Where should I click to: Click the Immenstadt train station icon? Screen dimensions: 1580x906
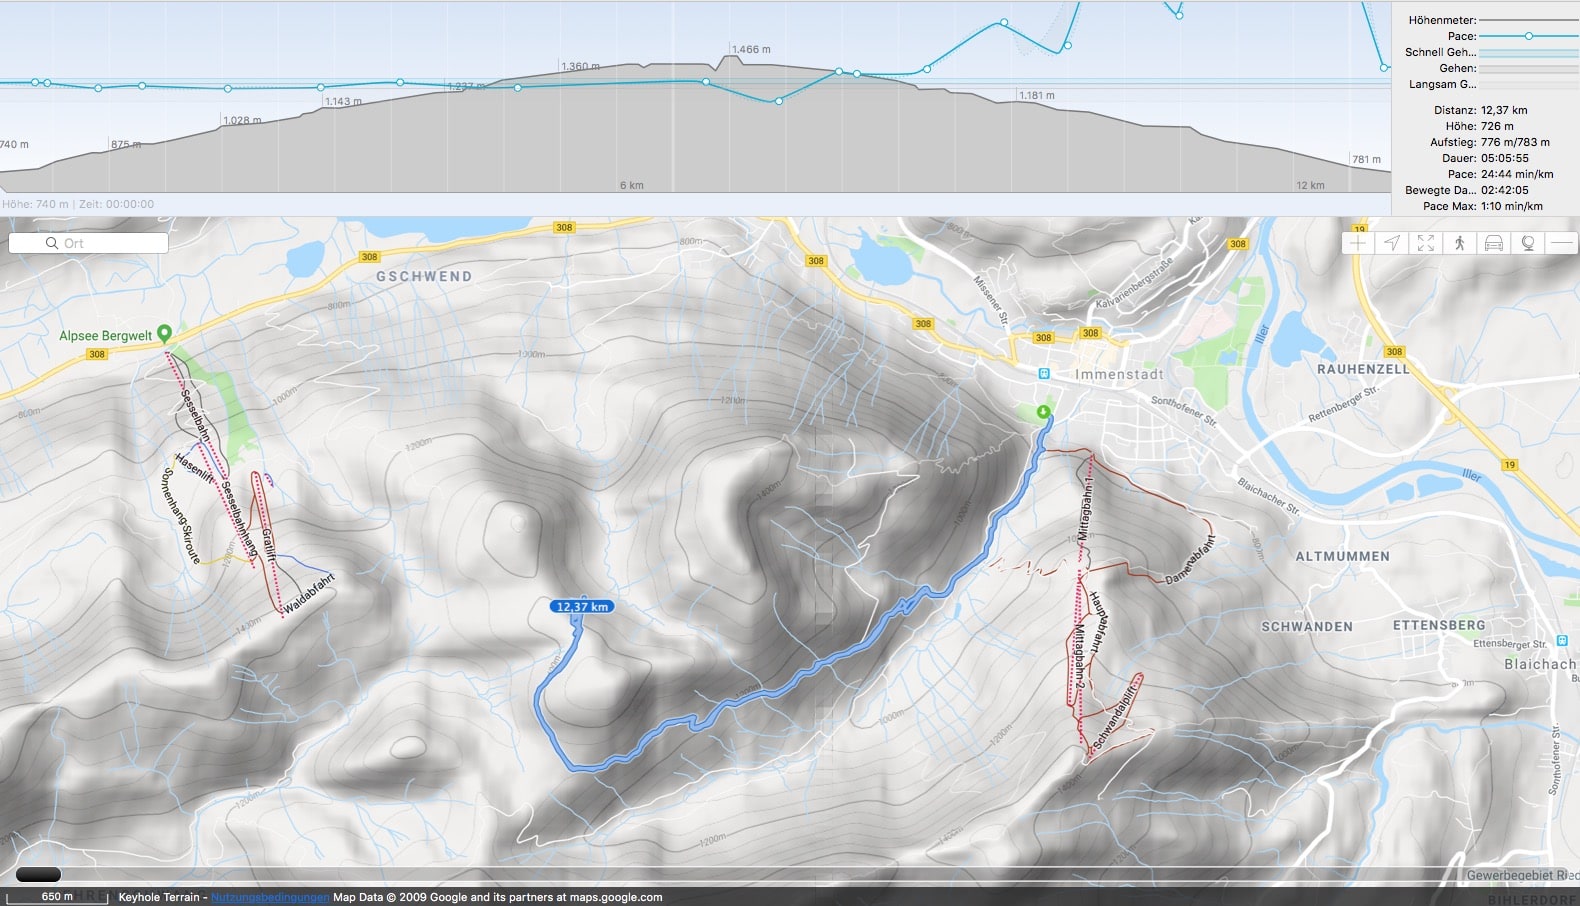point(1044,374)
